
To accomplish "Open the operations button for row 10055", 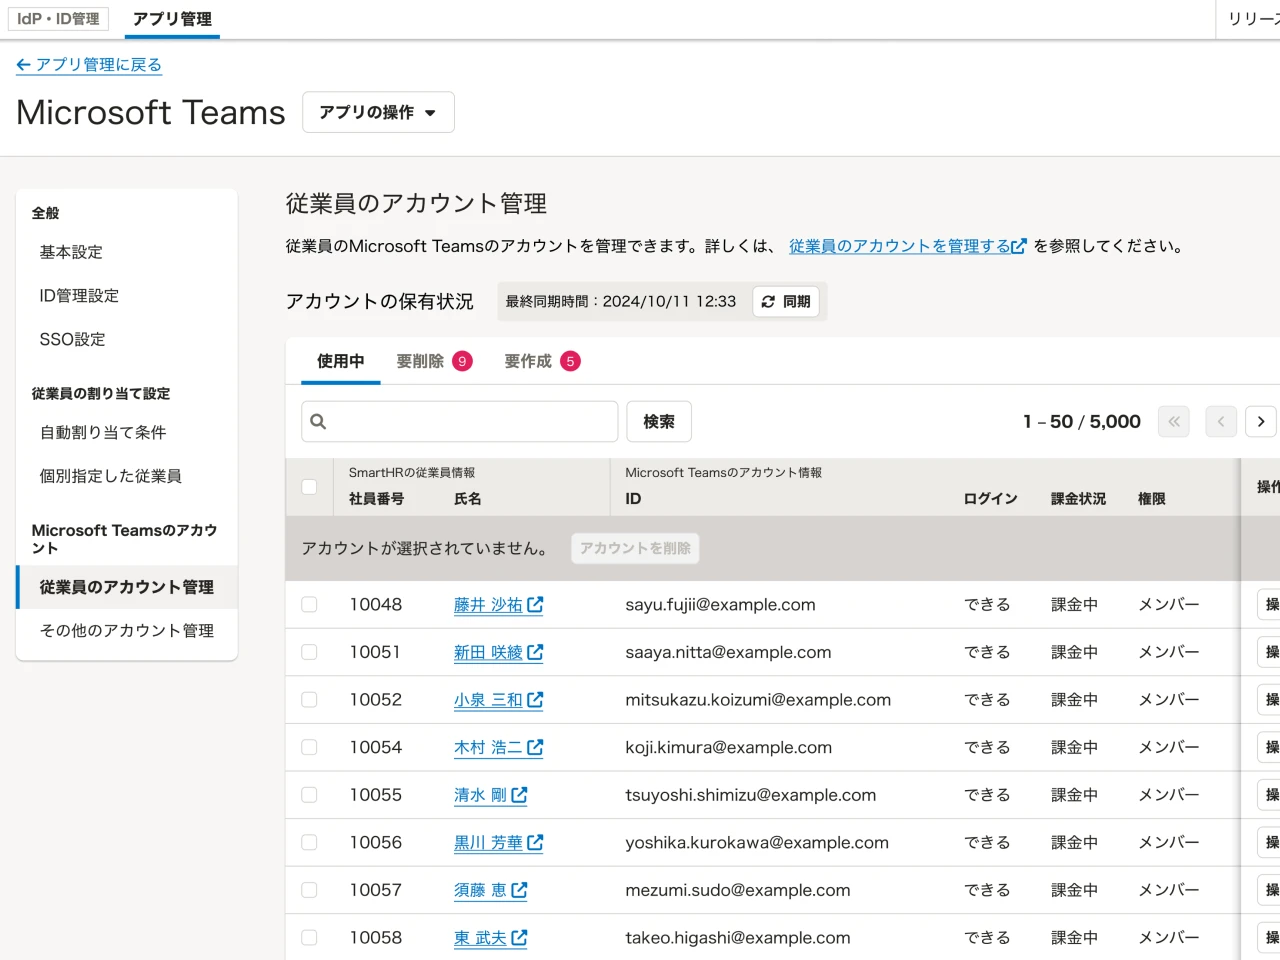I will click(1269, 795).
